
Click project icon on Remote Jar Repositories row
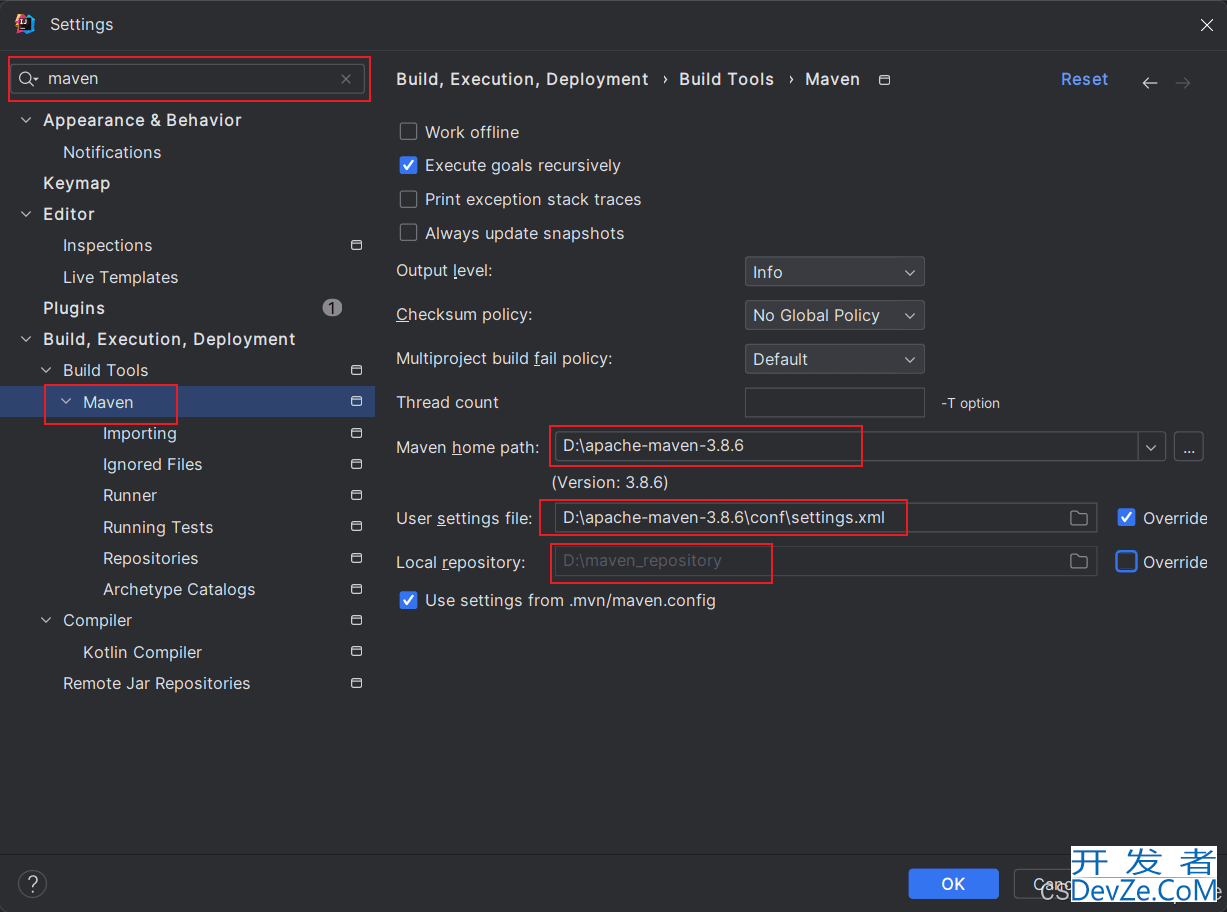pos(356,683)
